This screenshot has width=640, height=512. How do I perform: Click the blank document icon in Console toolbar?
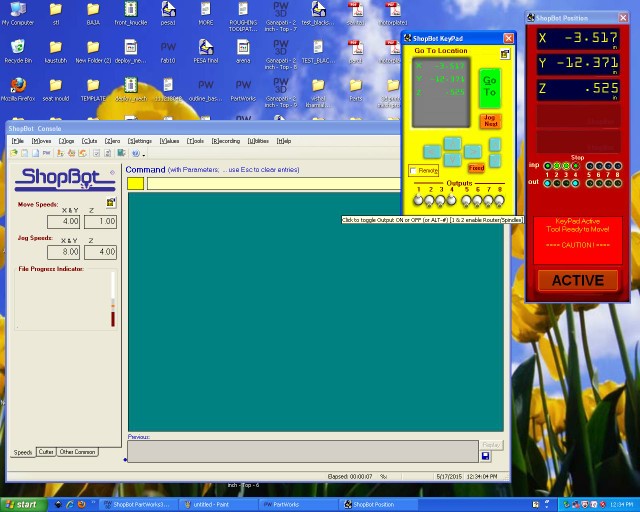36,153
